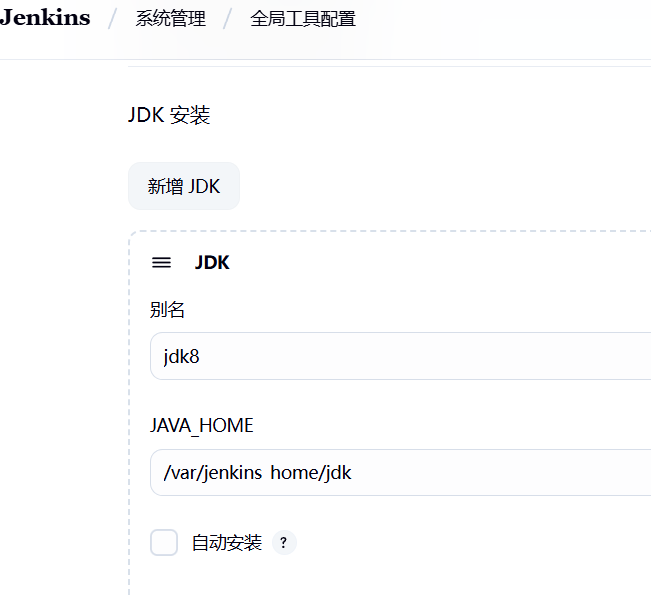Click the 自动安装 checkbox label text
The height and width of the screenshot is (598, 651).
pos(227,543)
